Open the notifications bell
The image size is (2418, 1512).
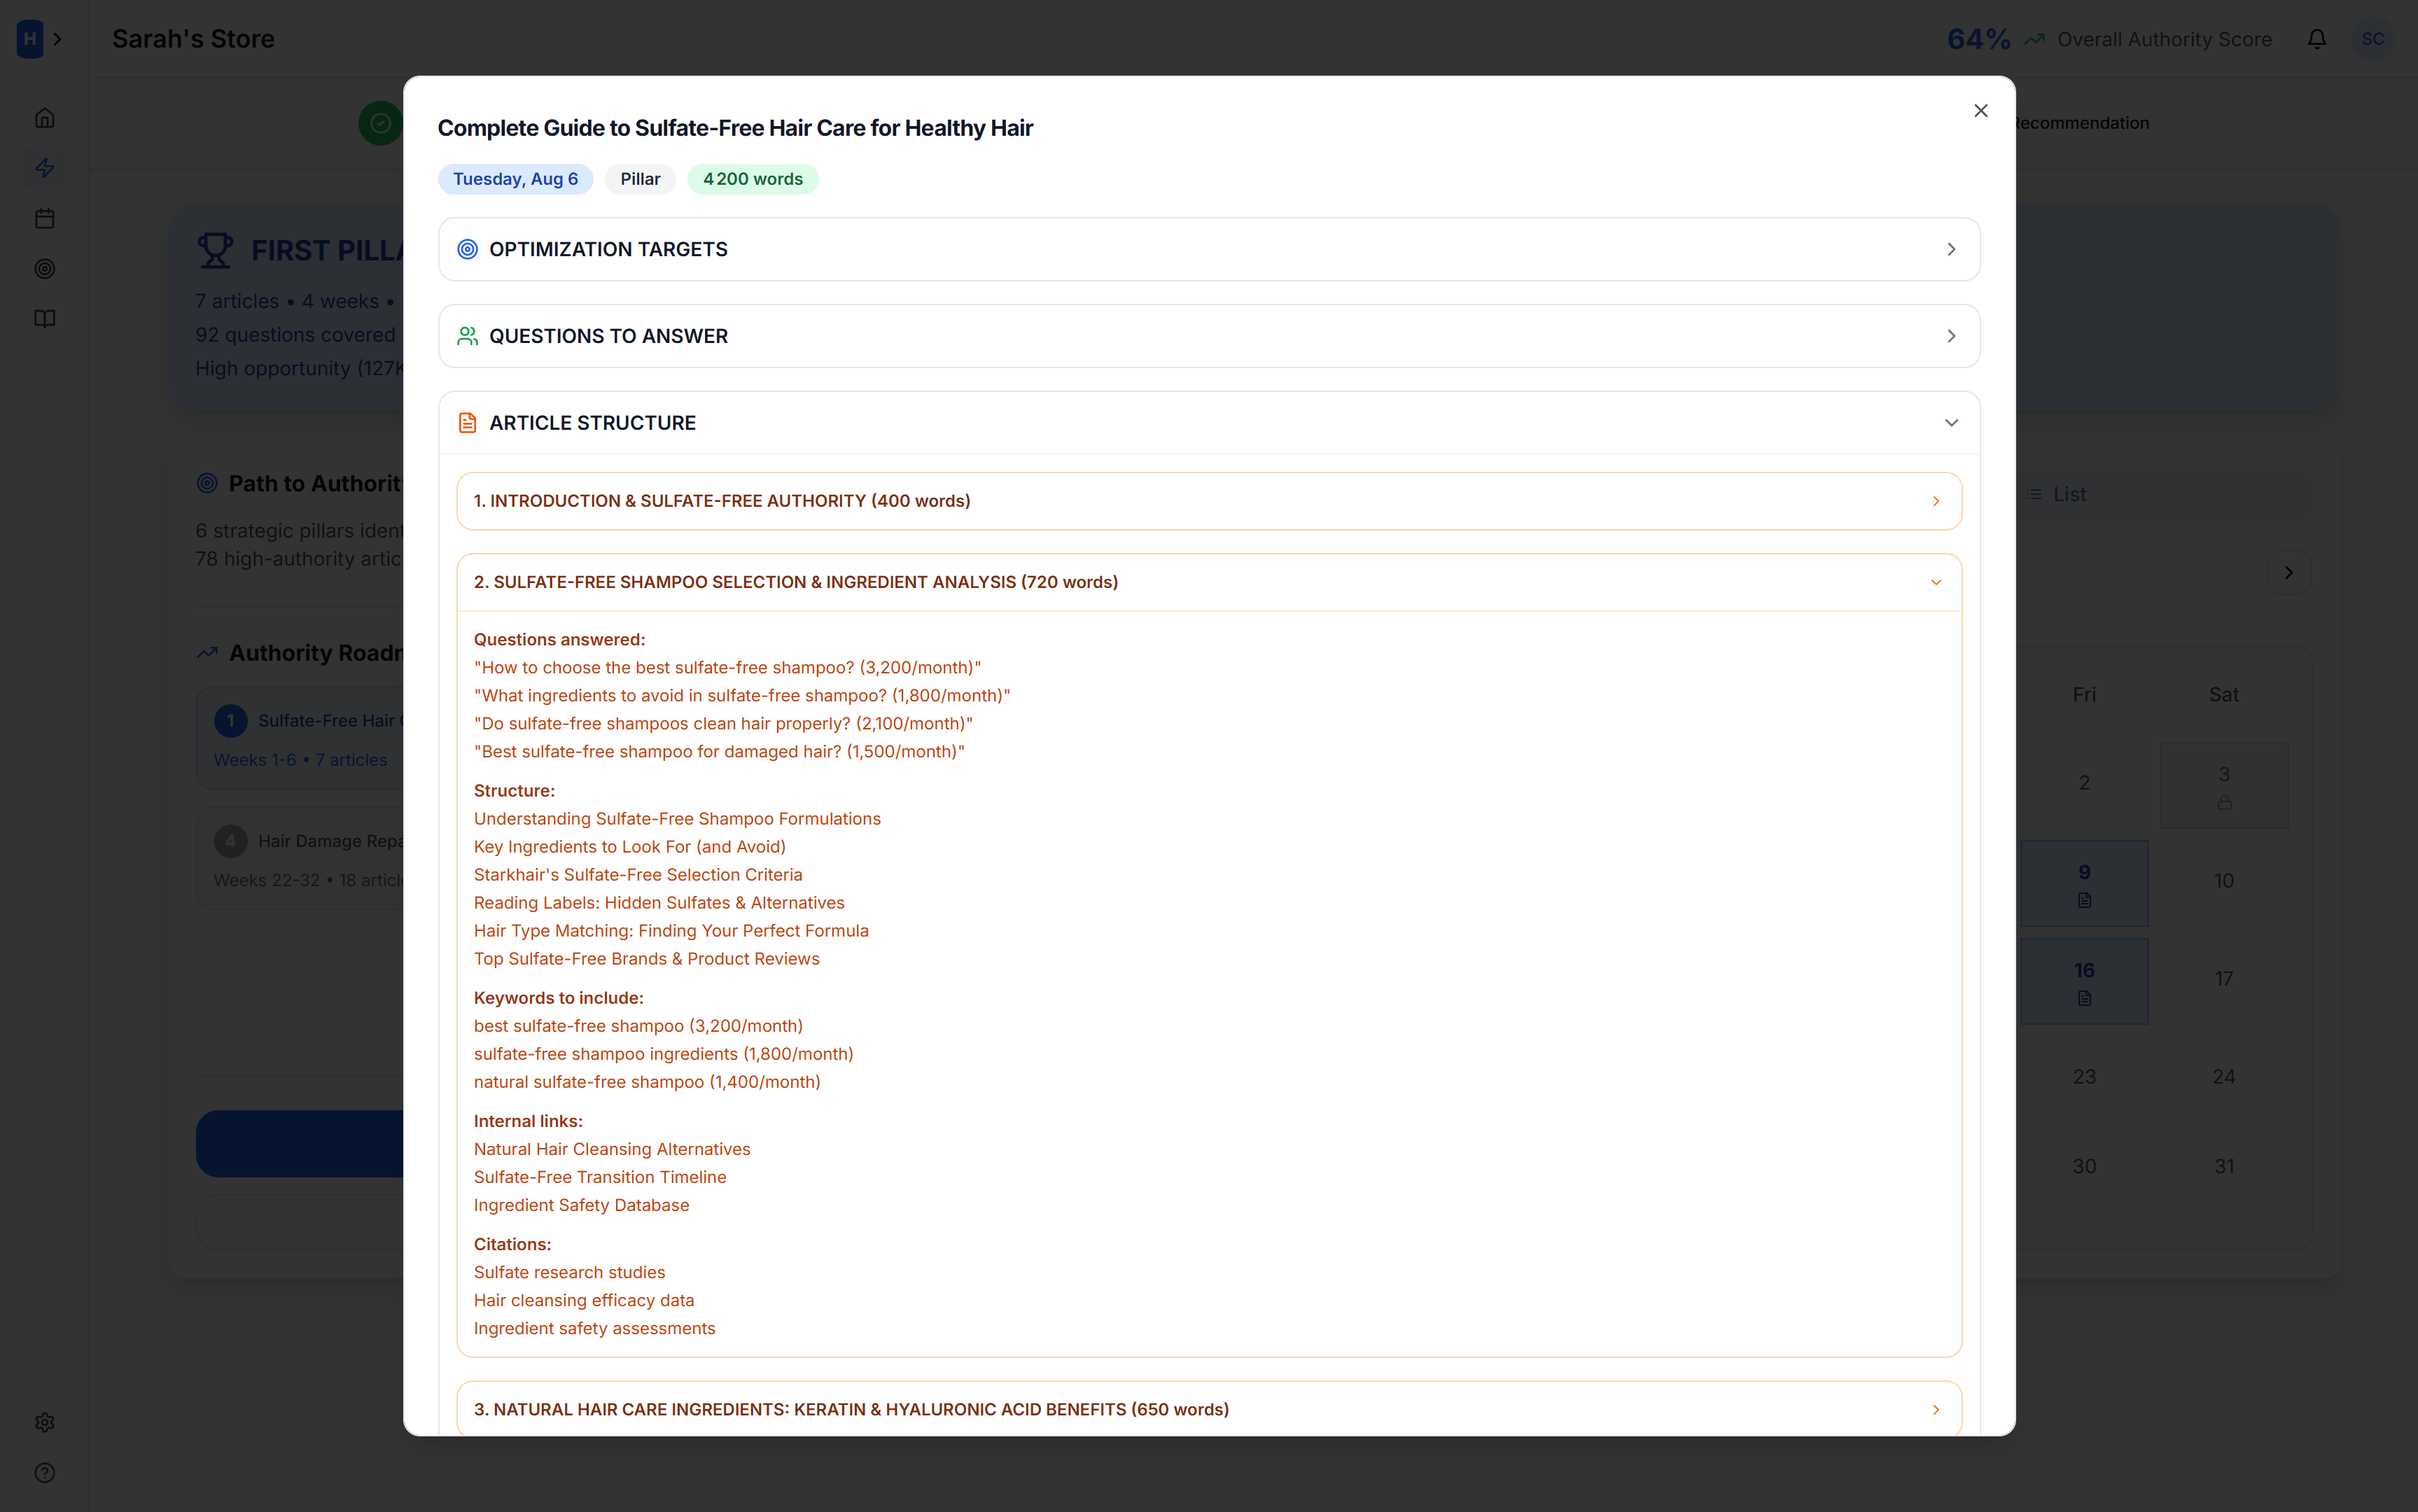click(2317, 39)
